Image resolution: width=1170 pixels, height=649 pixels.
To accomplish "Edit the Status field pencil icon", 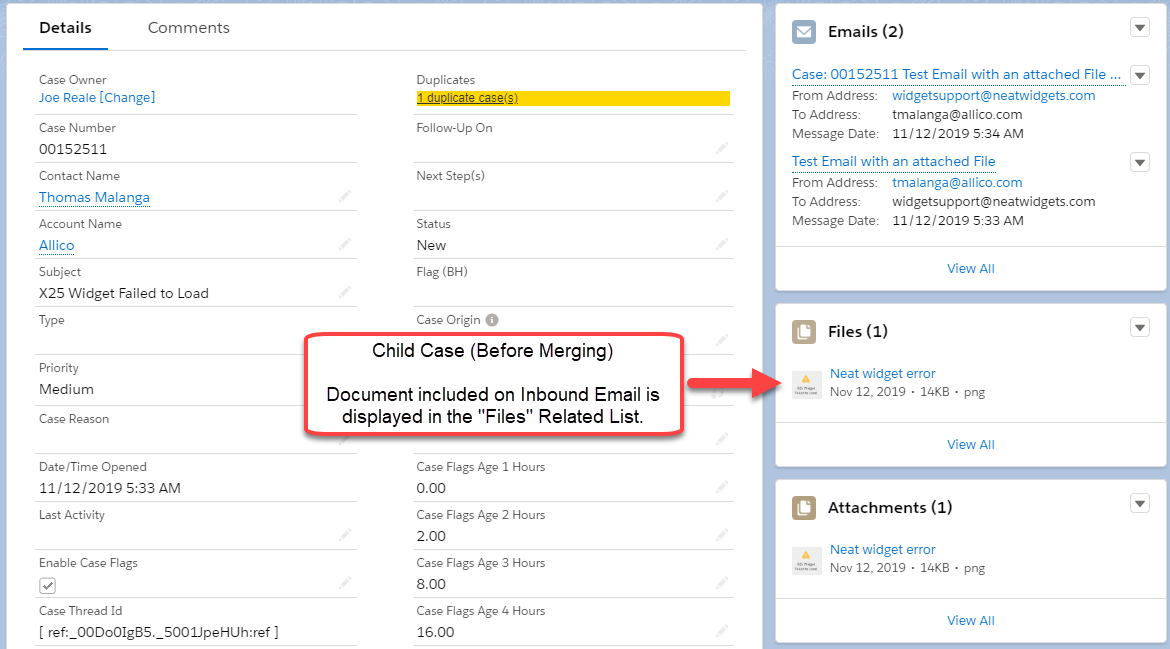I will (722, 245).
